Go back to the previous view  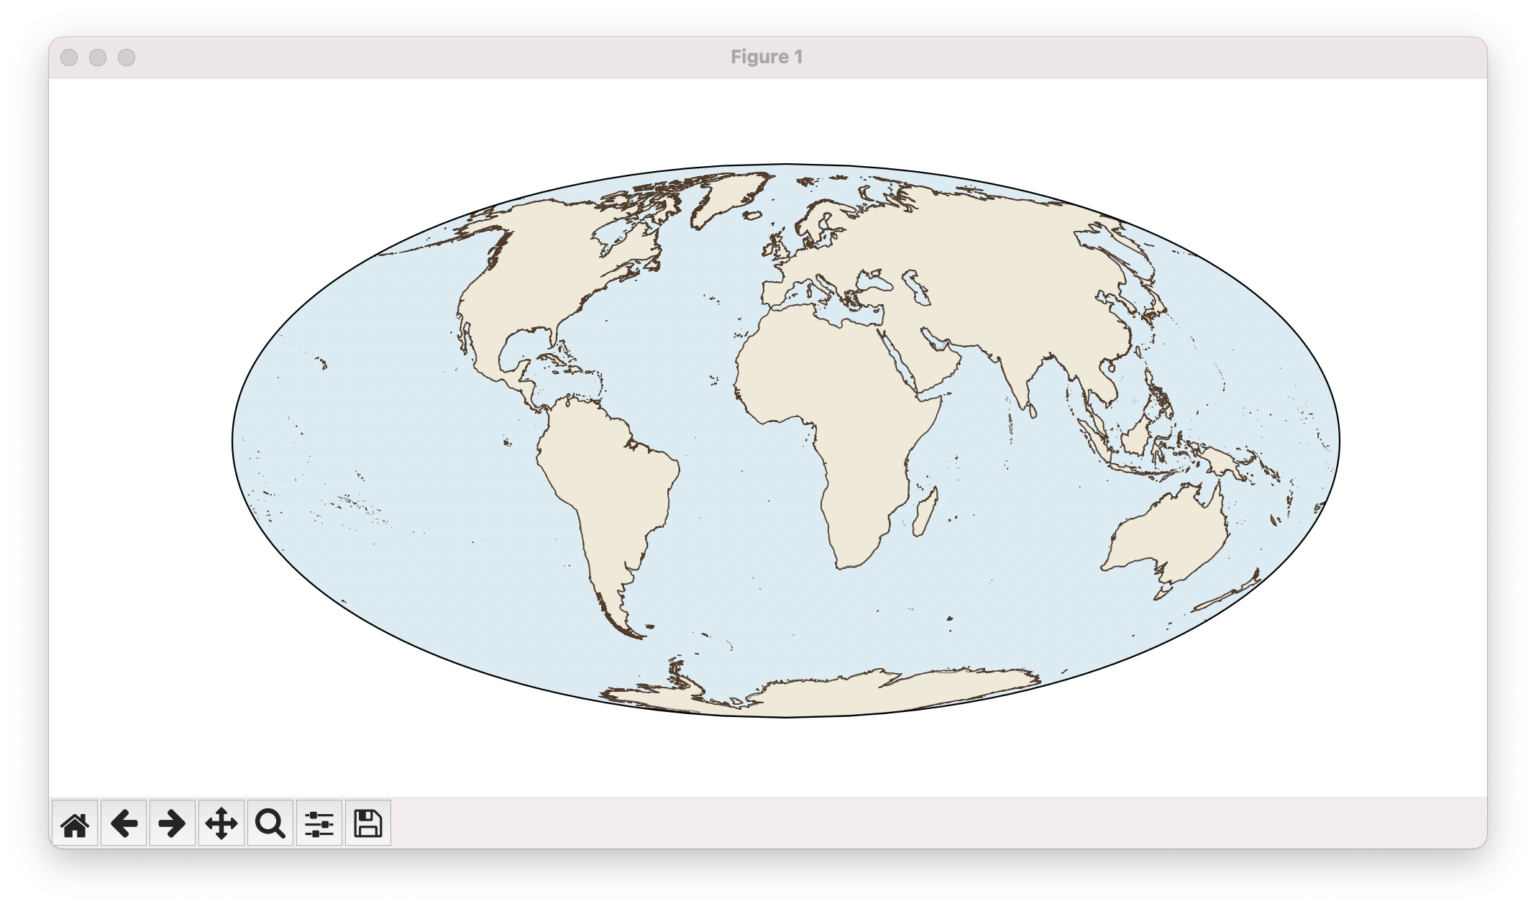(x=124, y=823)
